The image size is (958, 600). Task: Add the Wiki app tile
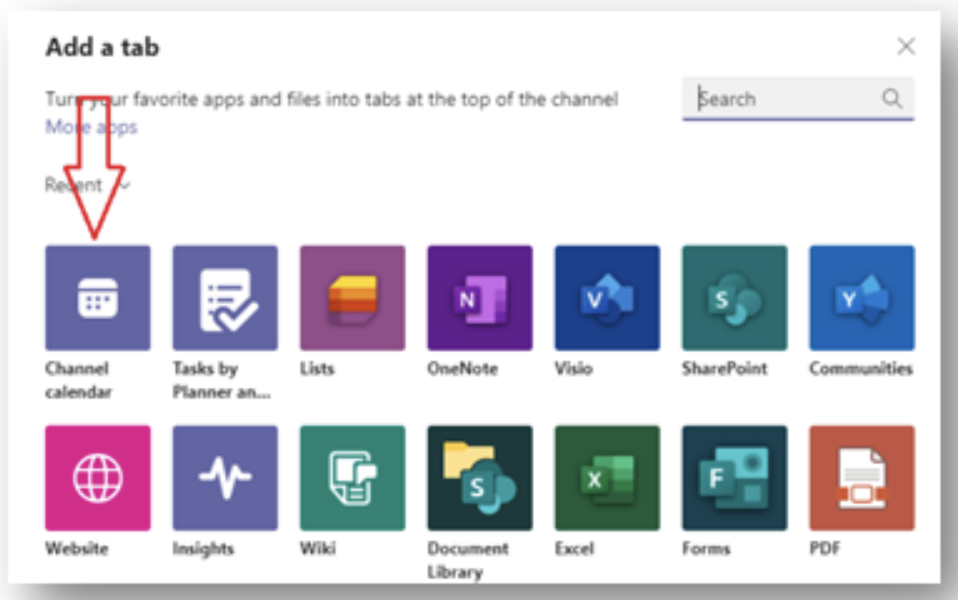(353, 478)
